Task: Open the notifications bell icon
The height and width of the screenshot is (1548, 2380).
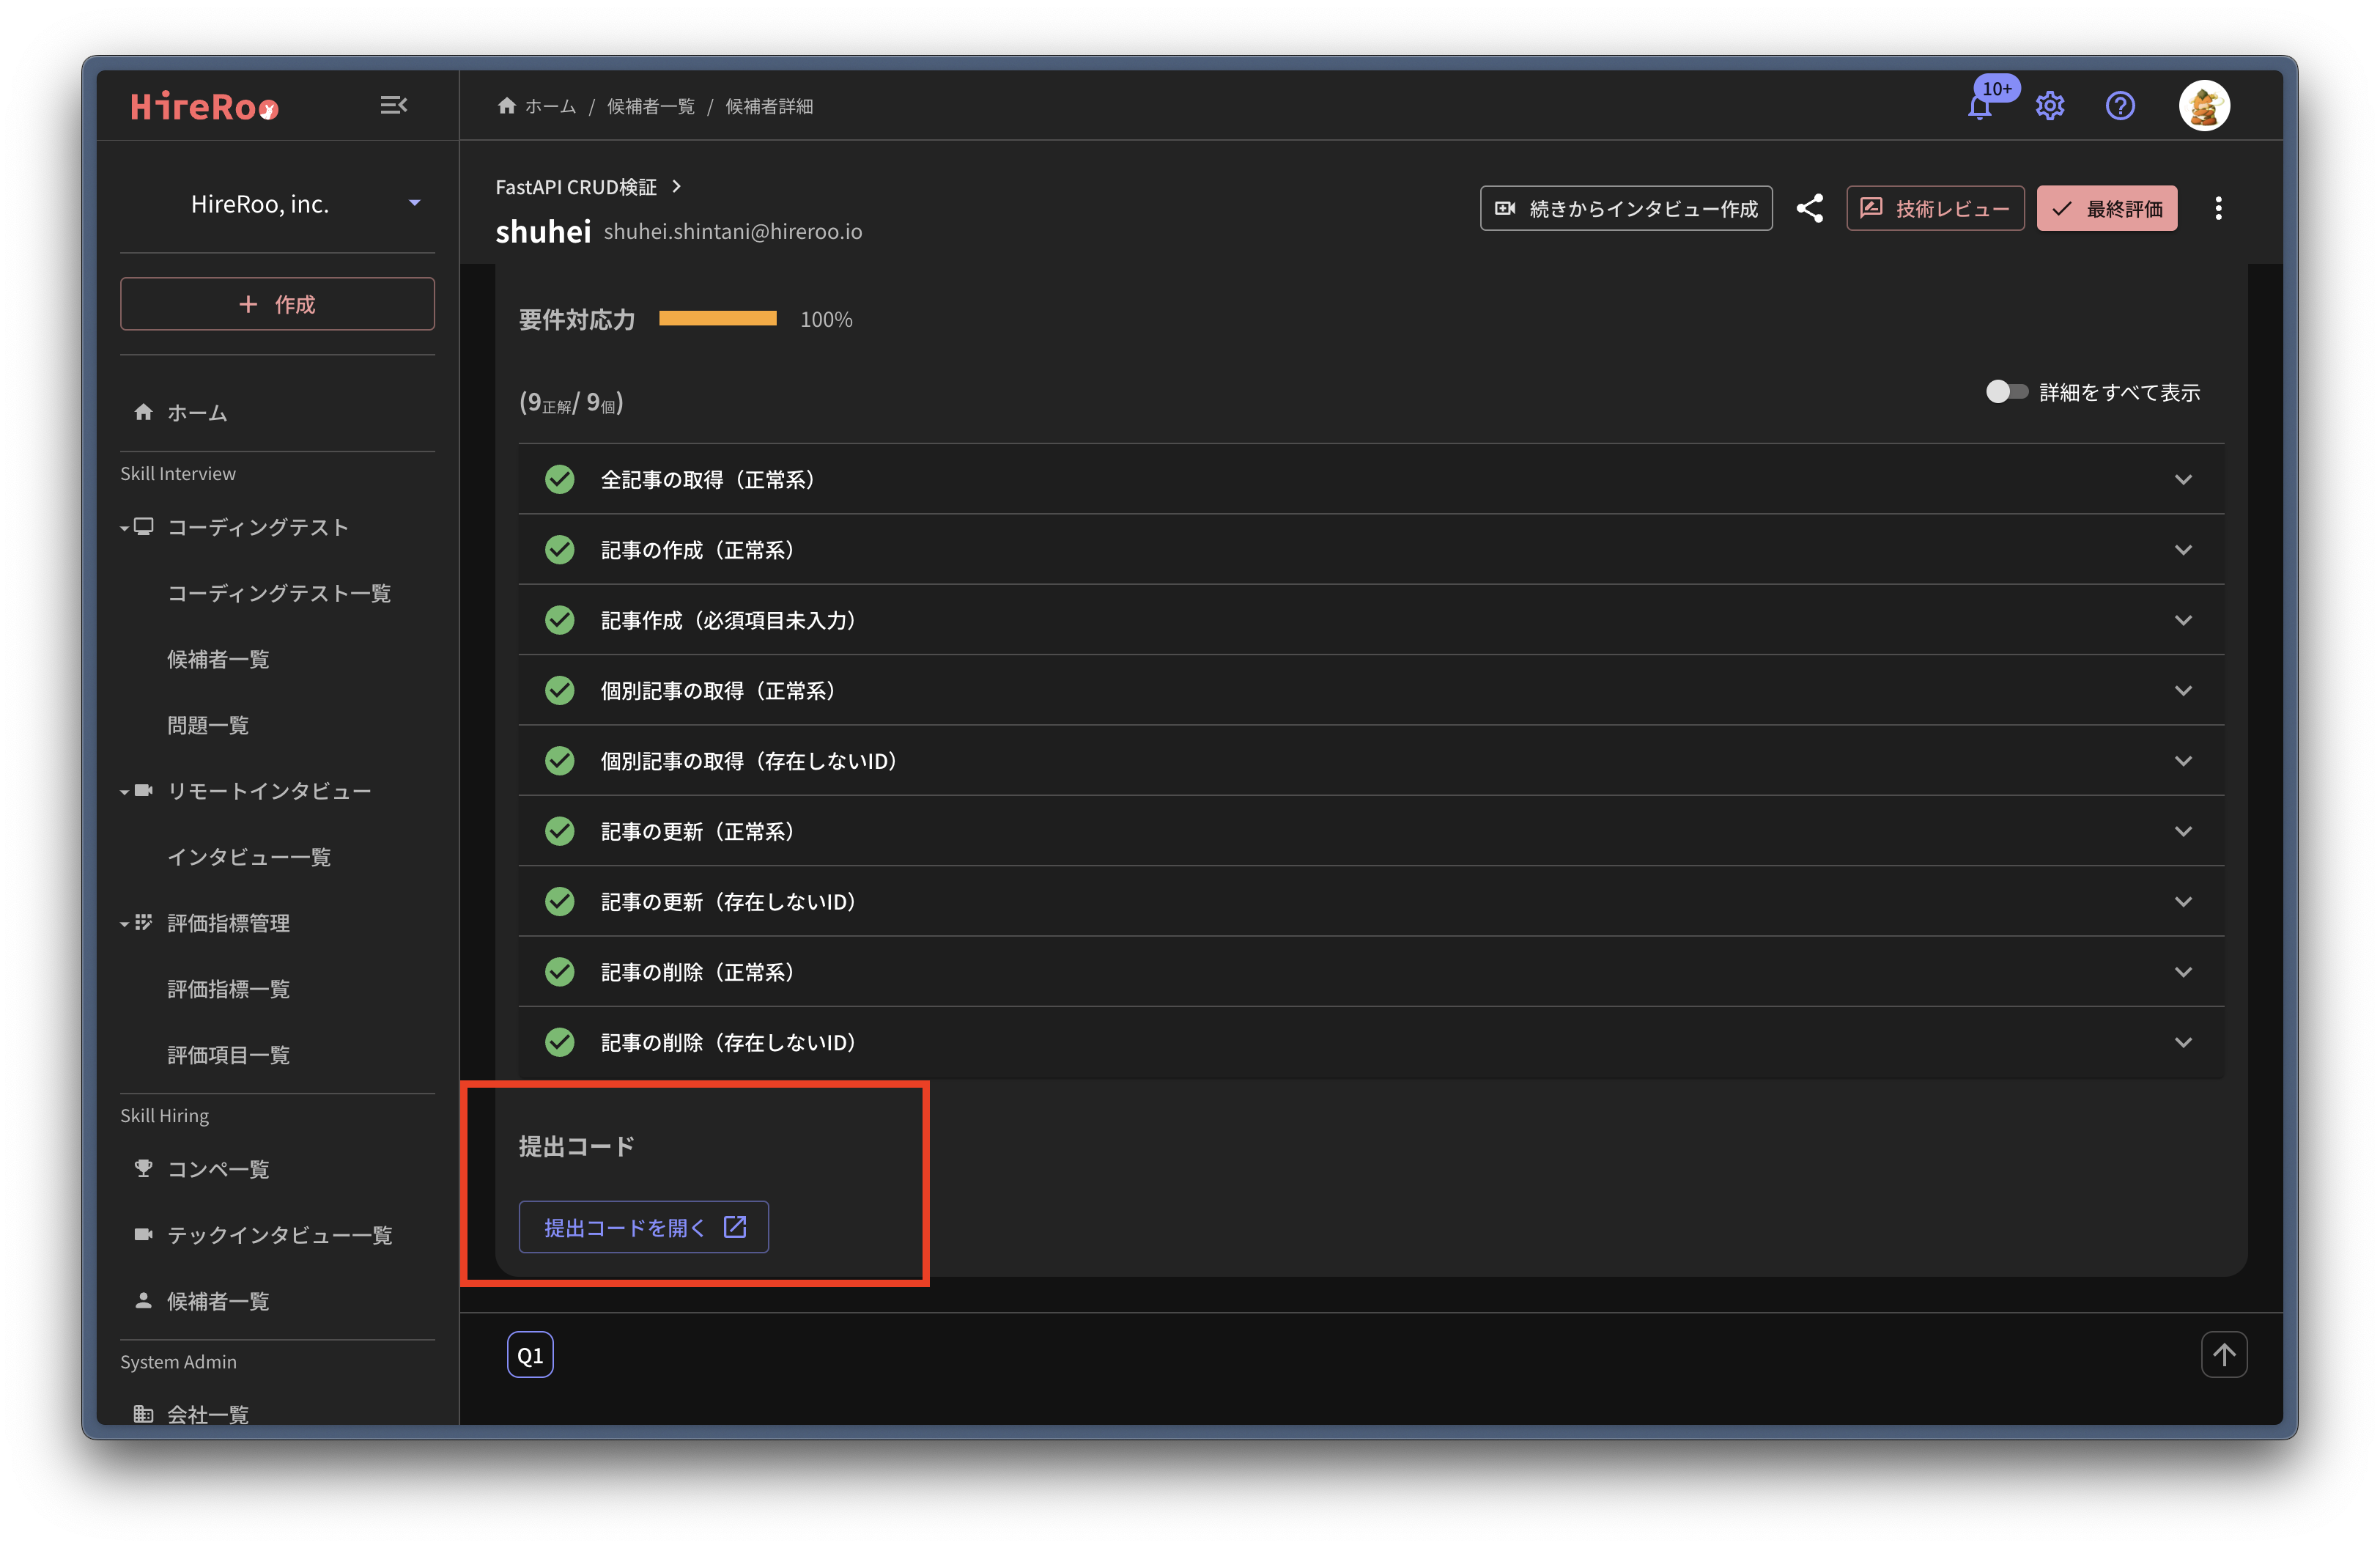Action: (1979, 107)
